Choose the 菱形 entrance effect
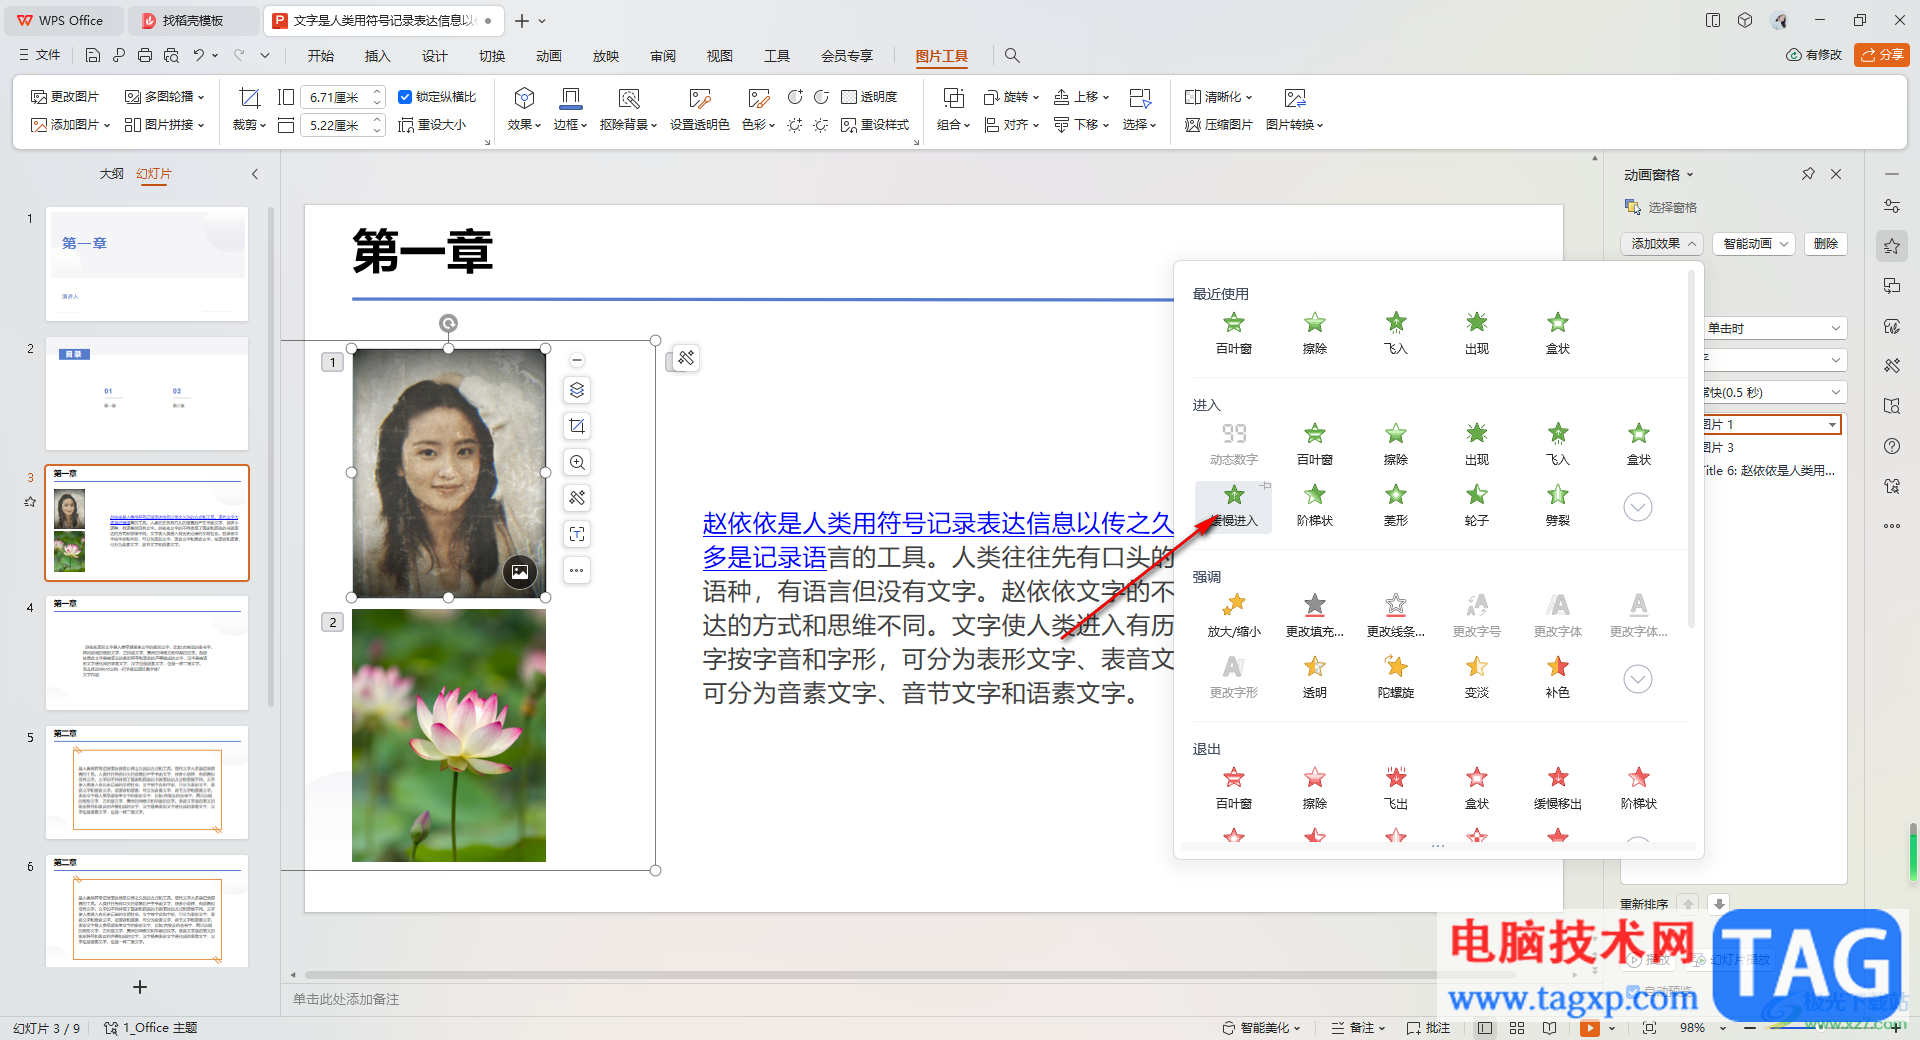1920x1040 pixels. [1395, 507]
